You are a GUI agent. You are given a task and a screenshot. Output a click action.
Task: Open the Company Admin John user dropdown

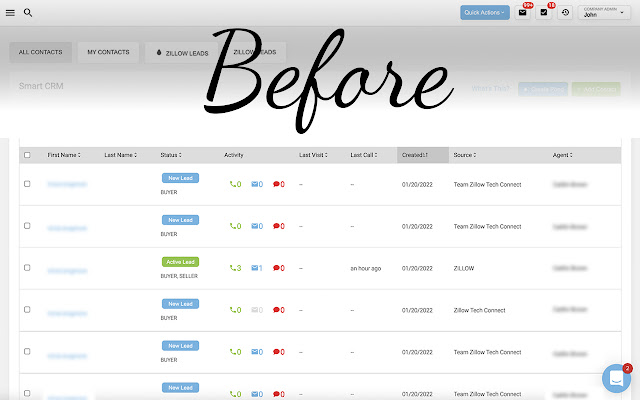(604, 13)
